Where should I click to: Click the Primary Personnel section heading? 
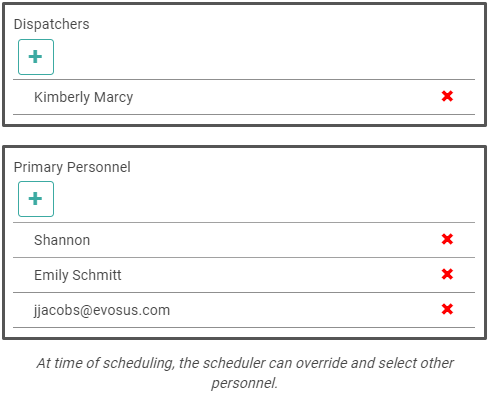pos(72,167)
